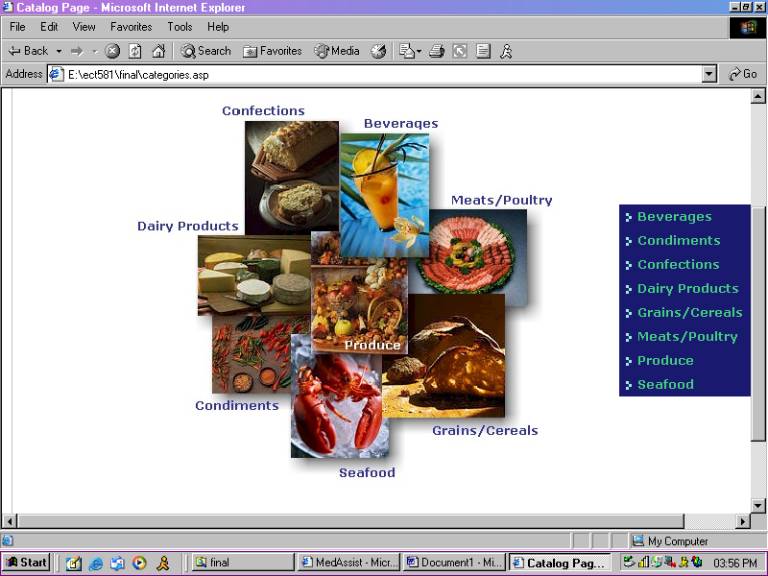This screenshot has height=576, width=768.
Task: Launch the Messenger toolbar icon
Action: point(506,51)
